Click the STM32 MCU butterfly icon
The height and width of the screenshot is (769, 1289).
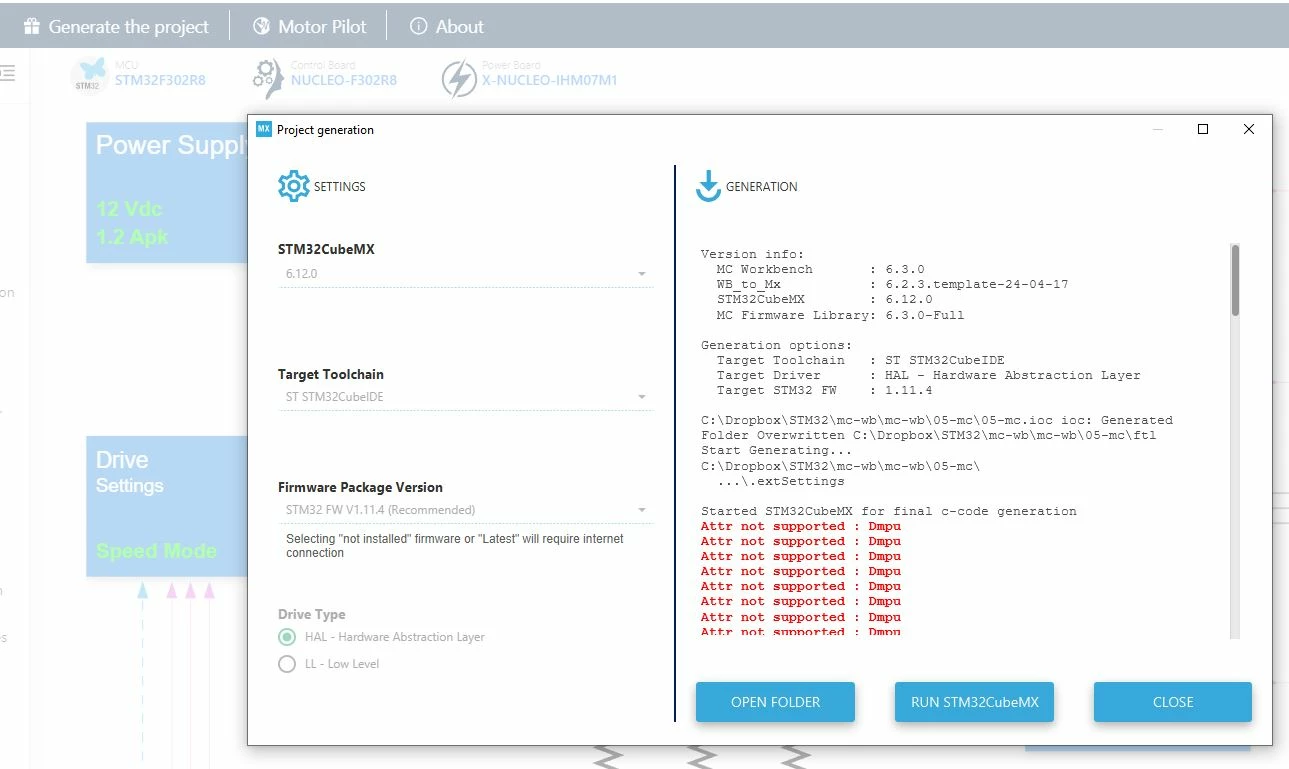coord(89,75)
